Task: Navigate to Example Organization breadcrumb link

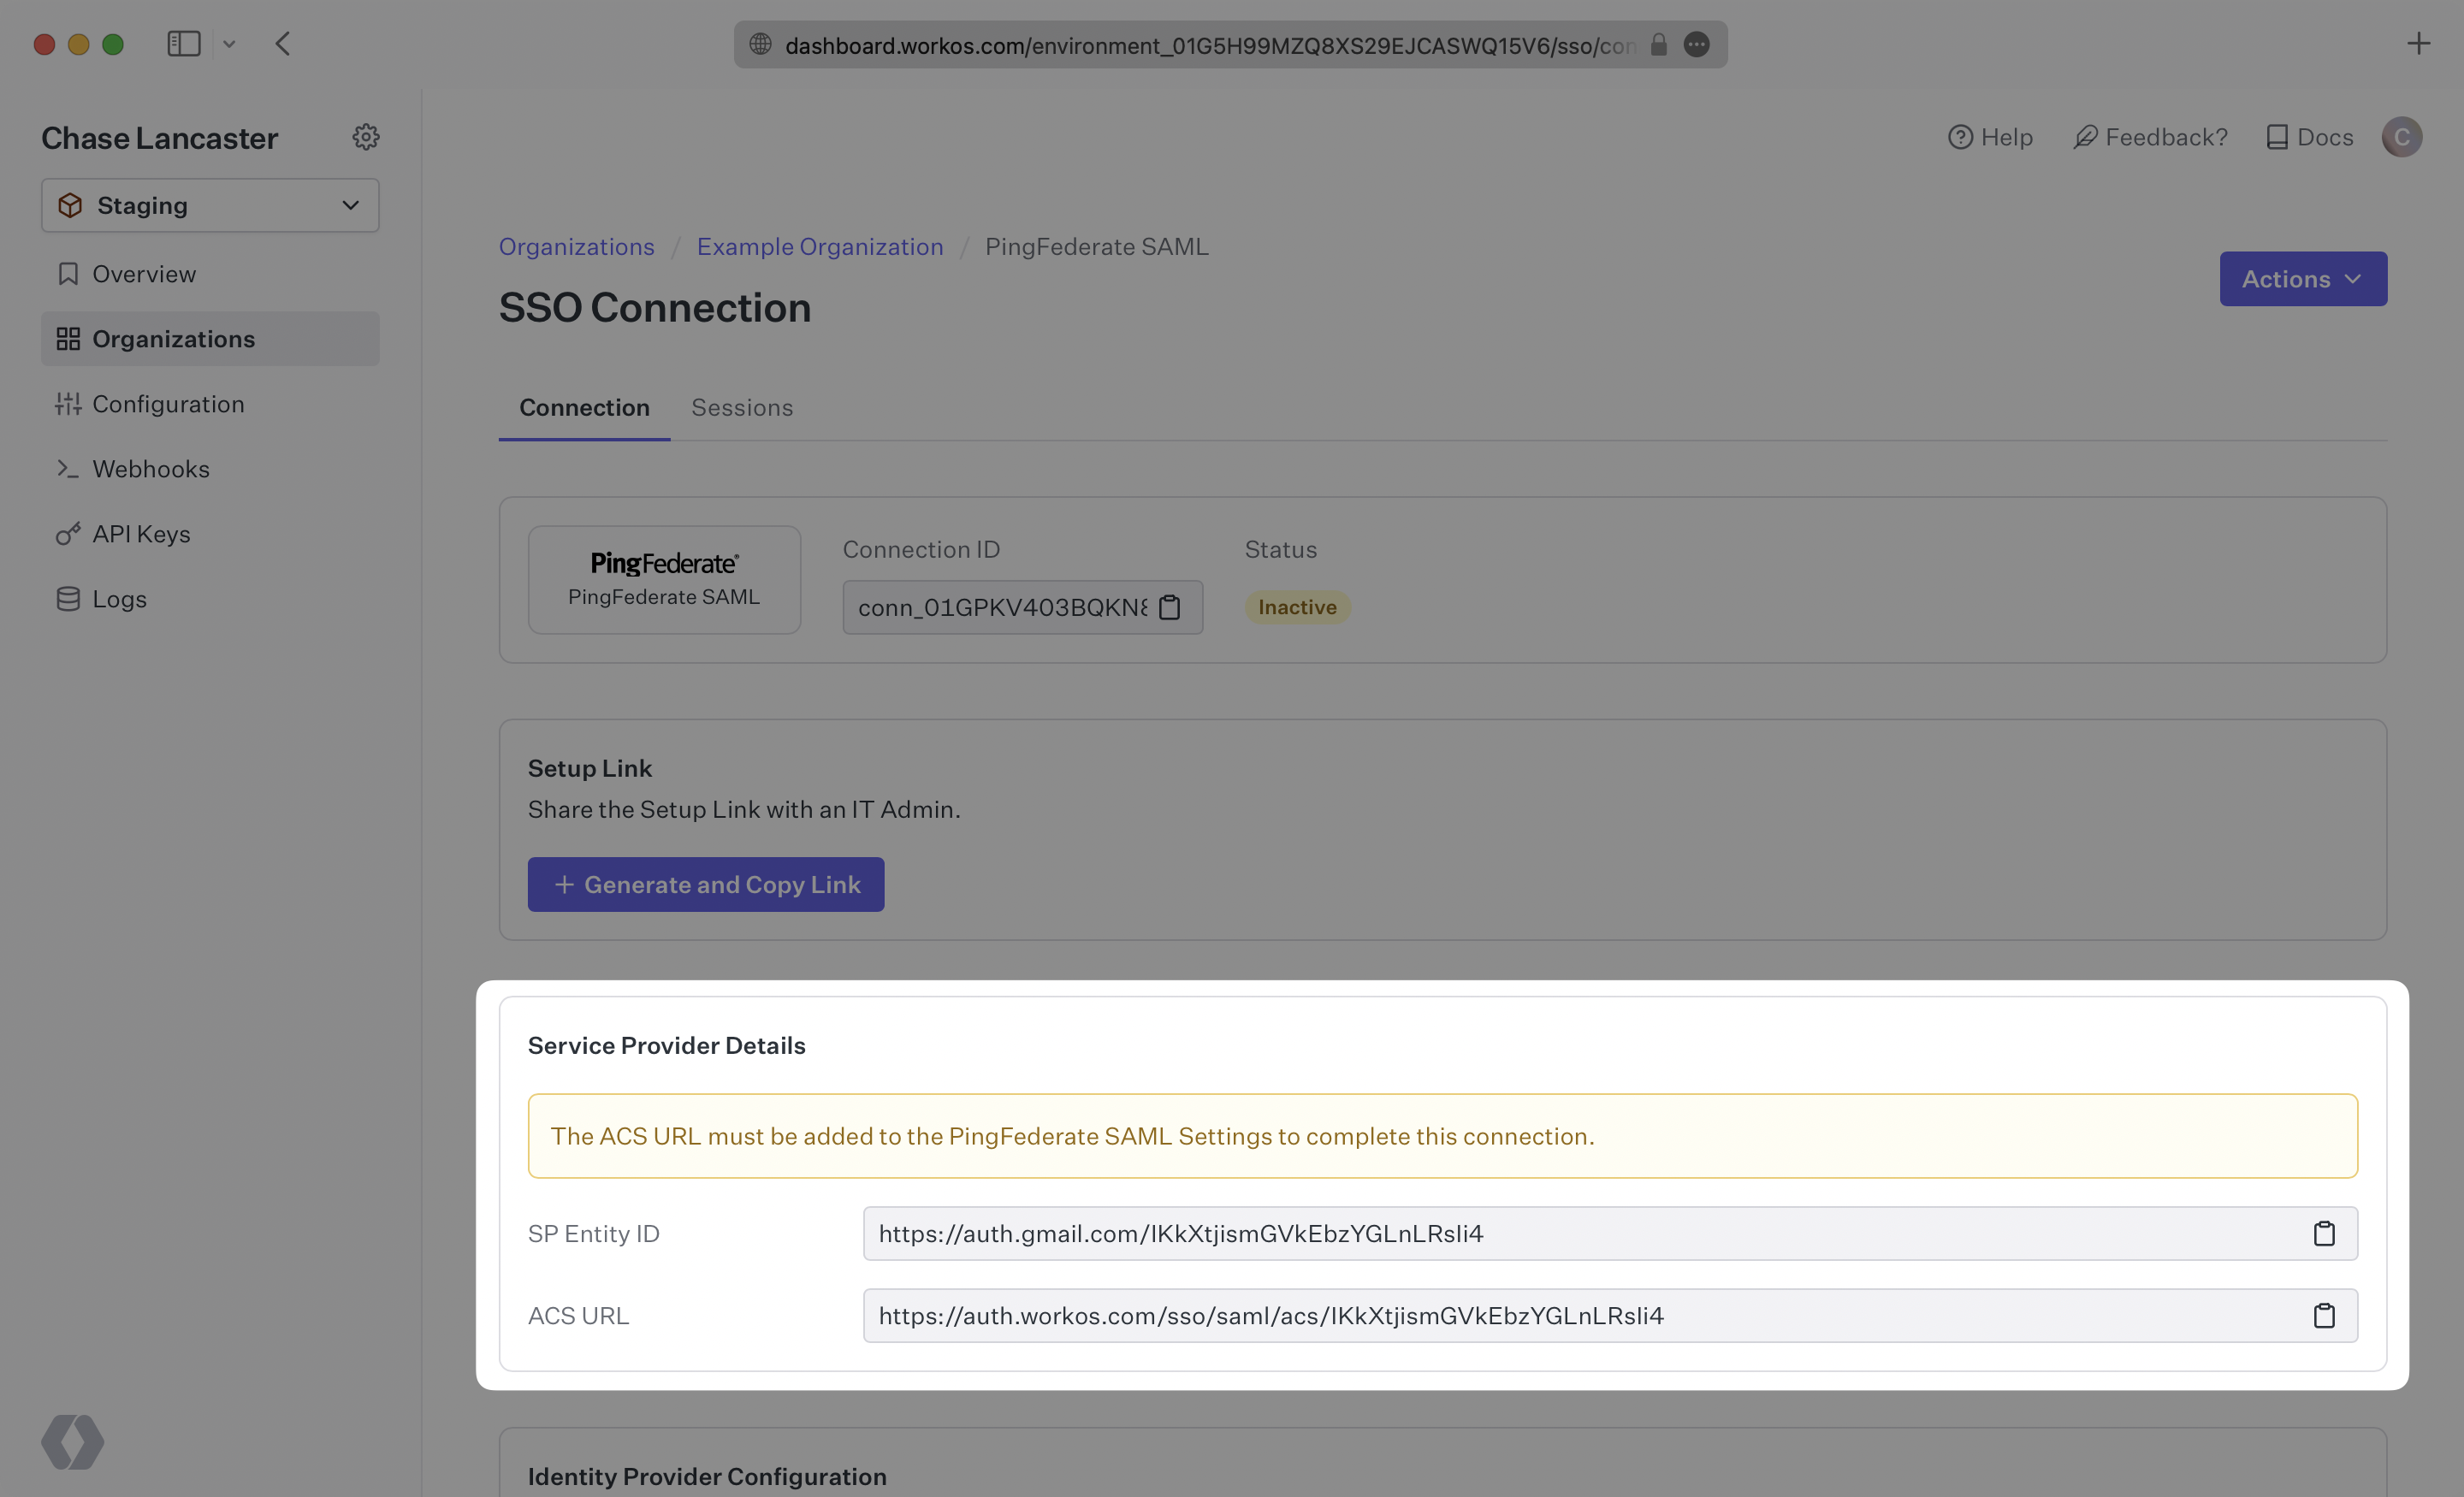Action: tap(820, 246)
